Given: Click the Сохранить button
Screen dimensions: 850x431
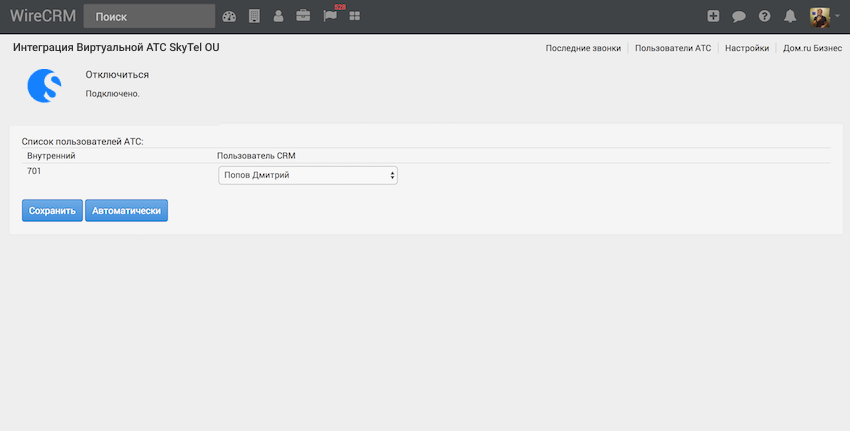Looking at the screenshot, I should pyautogui.click(x=52, y=210).
